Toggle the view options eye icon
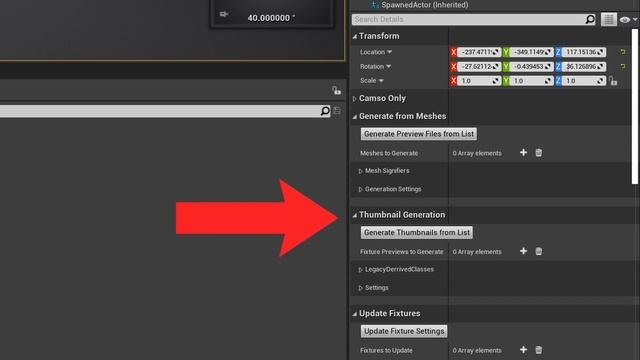This screenshot has width=640, height=360. click(x=624, y=19)
